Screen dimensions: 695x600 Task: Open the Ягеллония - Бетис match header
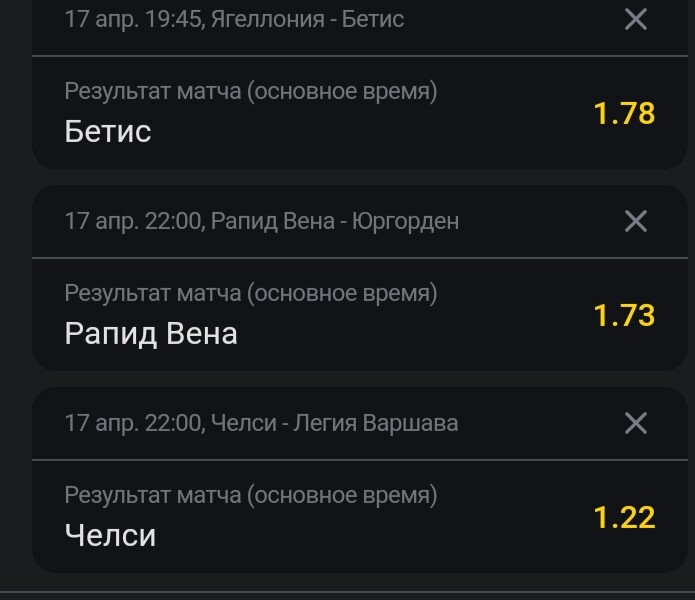[x=234, y=19]
